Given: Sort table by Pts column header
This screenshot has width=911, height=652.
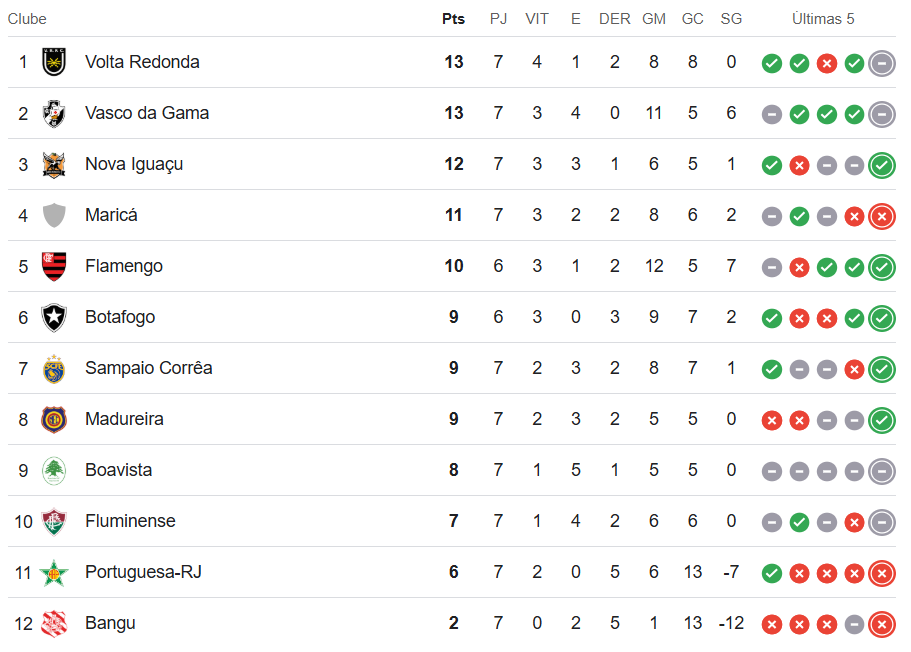Looking at the screenshot, I should (x=453, y=19).
